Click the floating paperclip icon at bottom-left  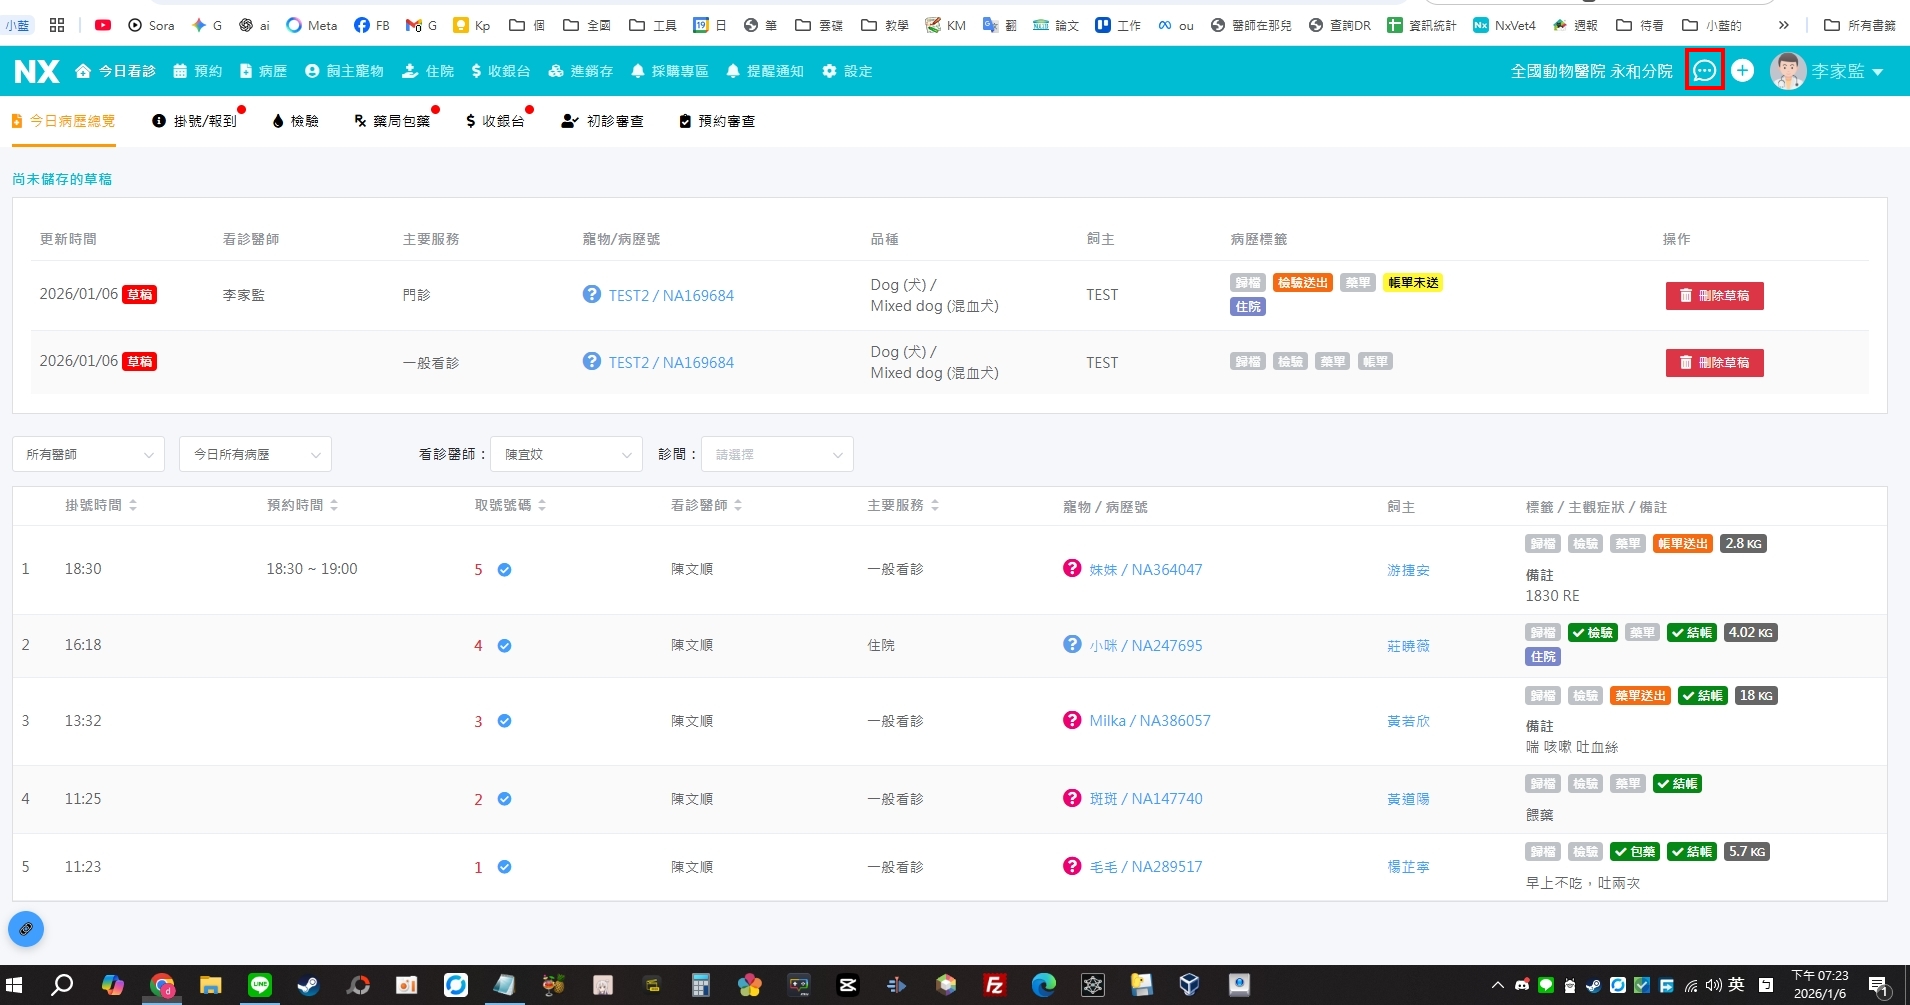26,929
